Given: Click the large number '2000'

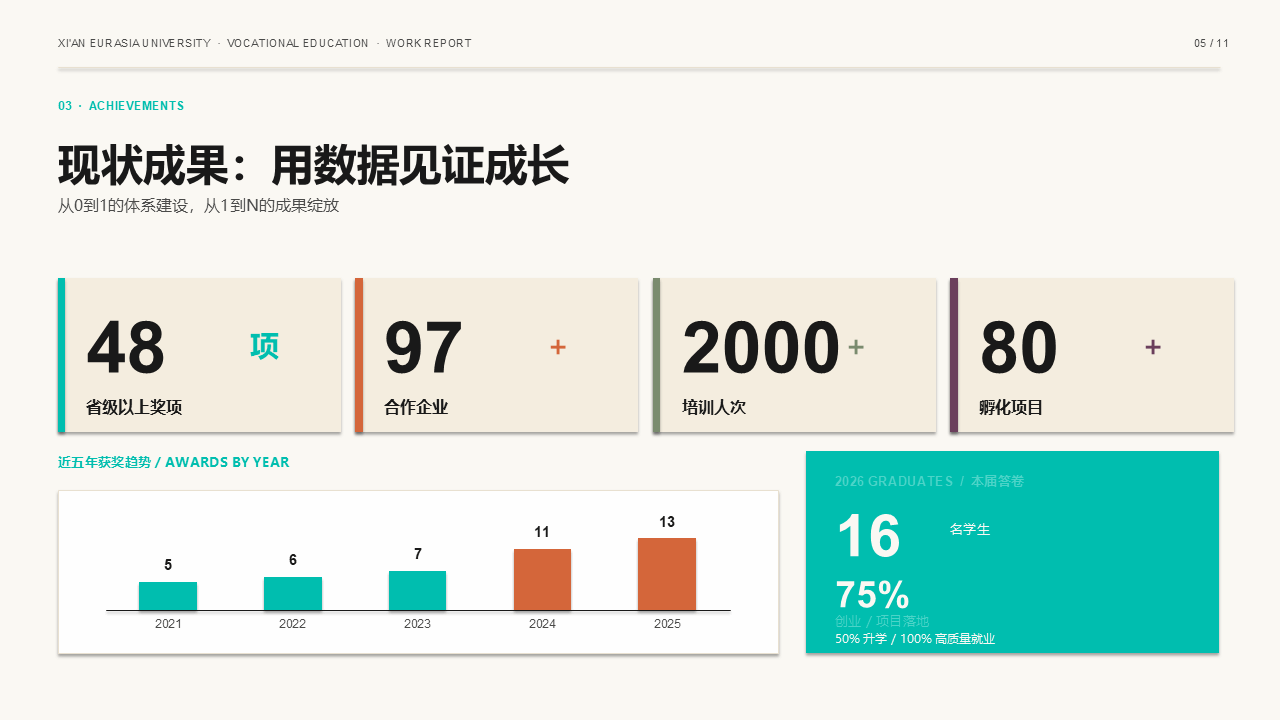Looking at the screenshot, I should point(761,348).
